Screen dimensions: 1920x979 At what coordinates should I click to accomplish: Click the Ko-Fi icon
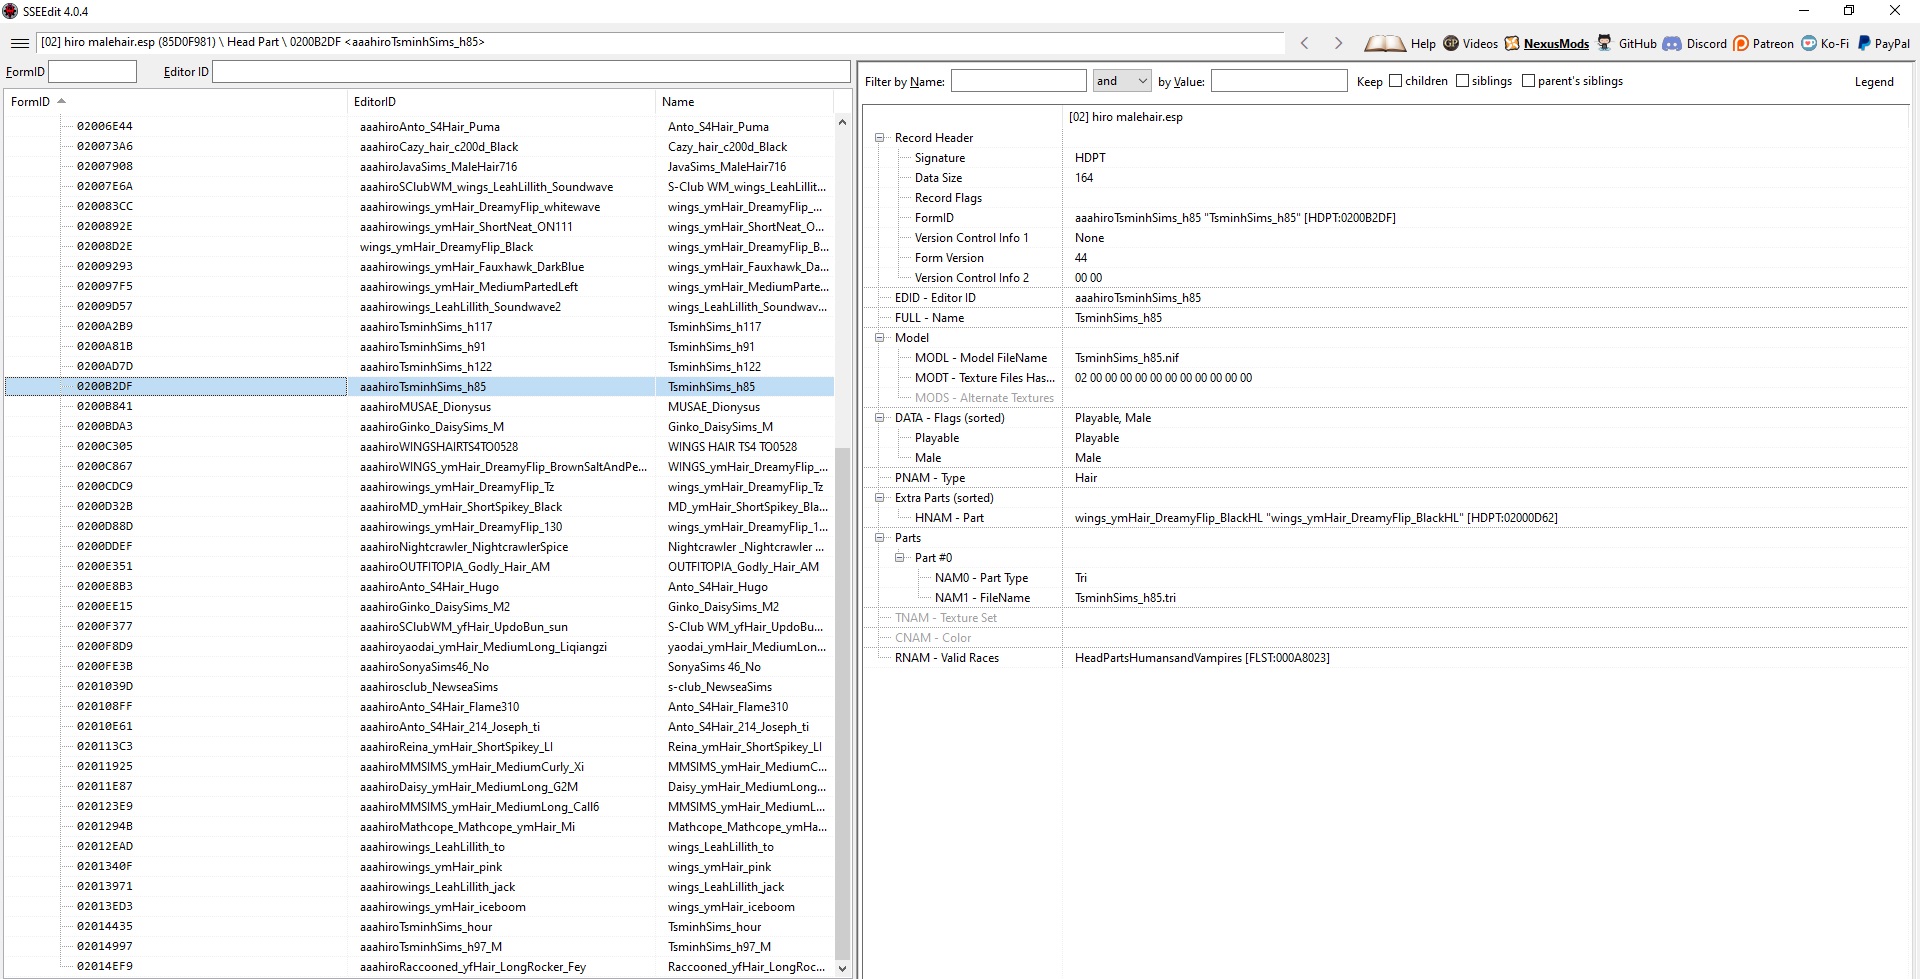click(x=1809, y=43)
